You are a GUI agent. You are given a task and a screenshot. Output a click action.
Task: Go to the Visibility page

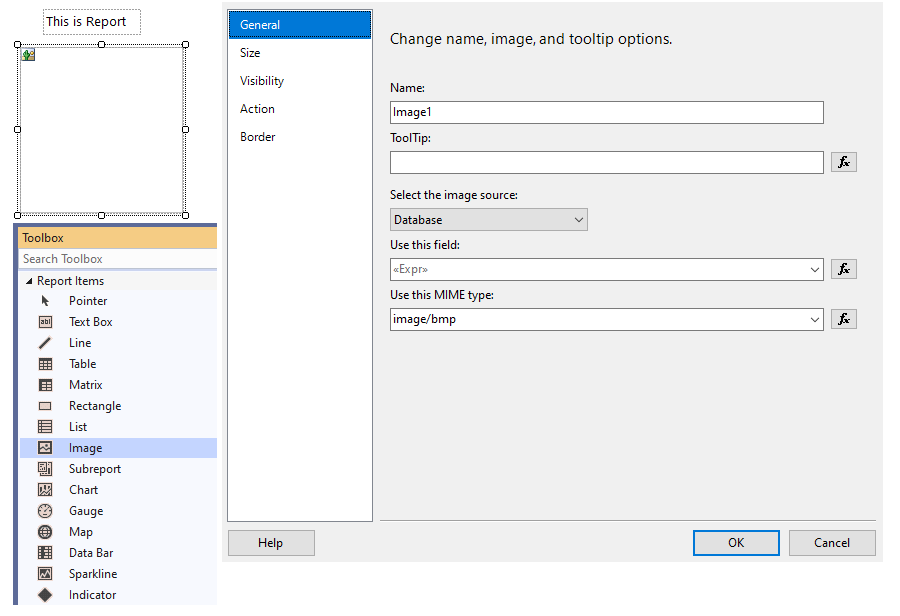tap(300, 81)
